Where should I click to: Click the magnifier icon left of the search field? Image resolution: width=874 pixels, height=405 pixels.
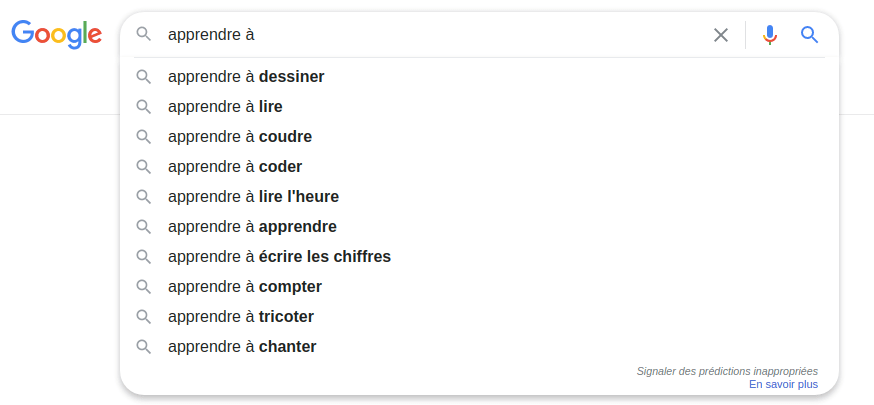144,35
